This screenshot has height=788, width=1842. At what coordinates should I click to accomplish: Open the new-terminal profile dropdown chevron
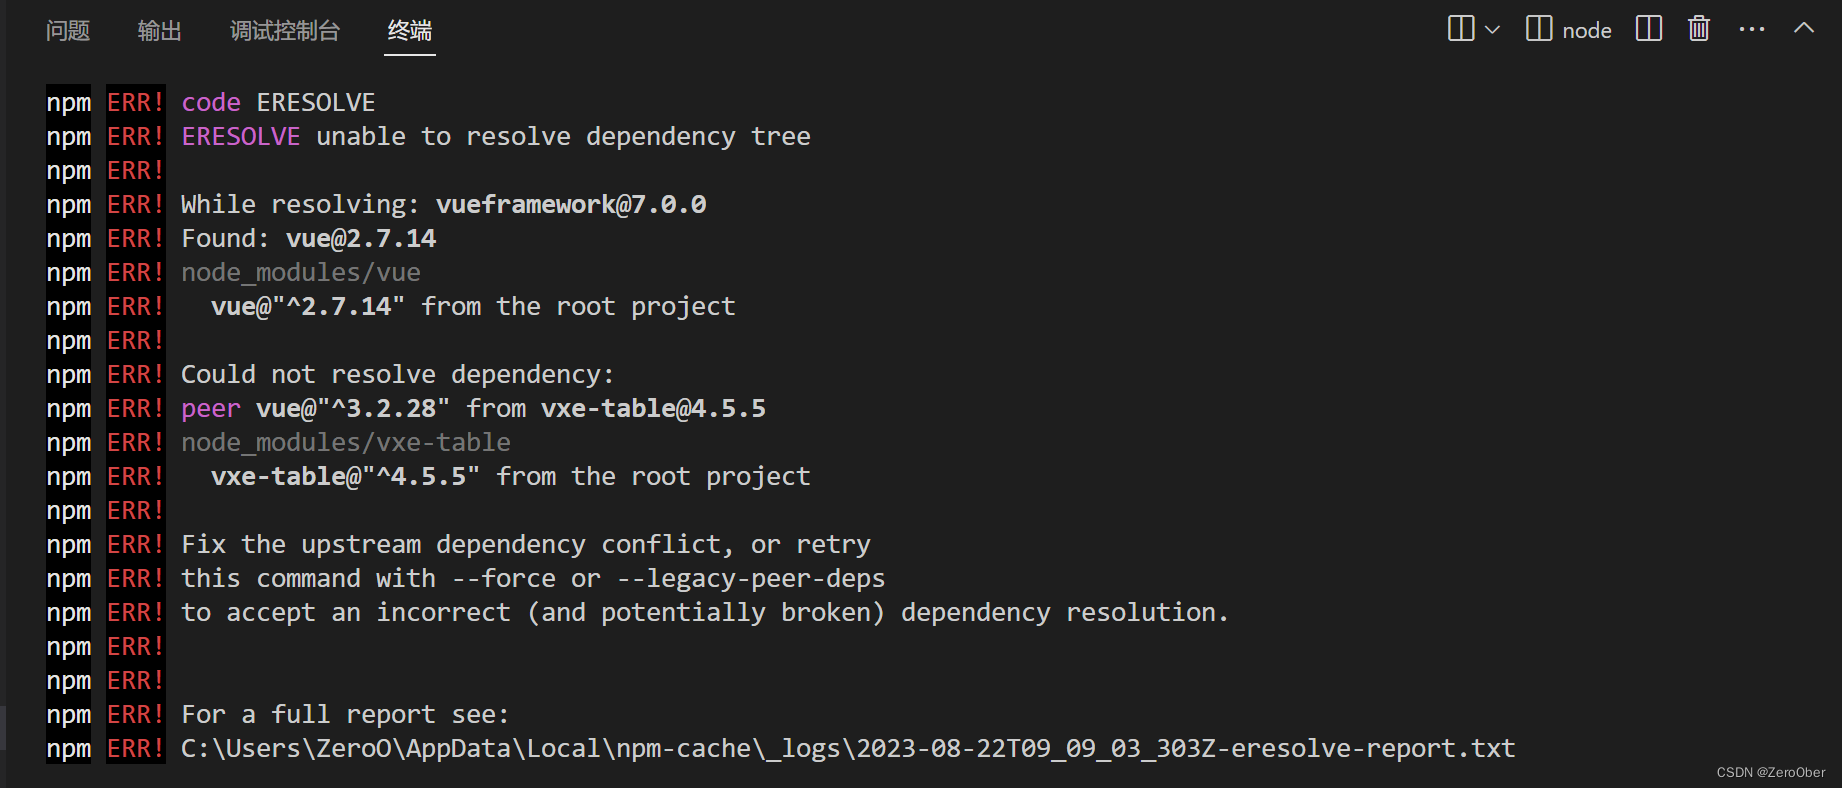pyautogui.click(x=1492, y=31)
